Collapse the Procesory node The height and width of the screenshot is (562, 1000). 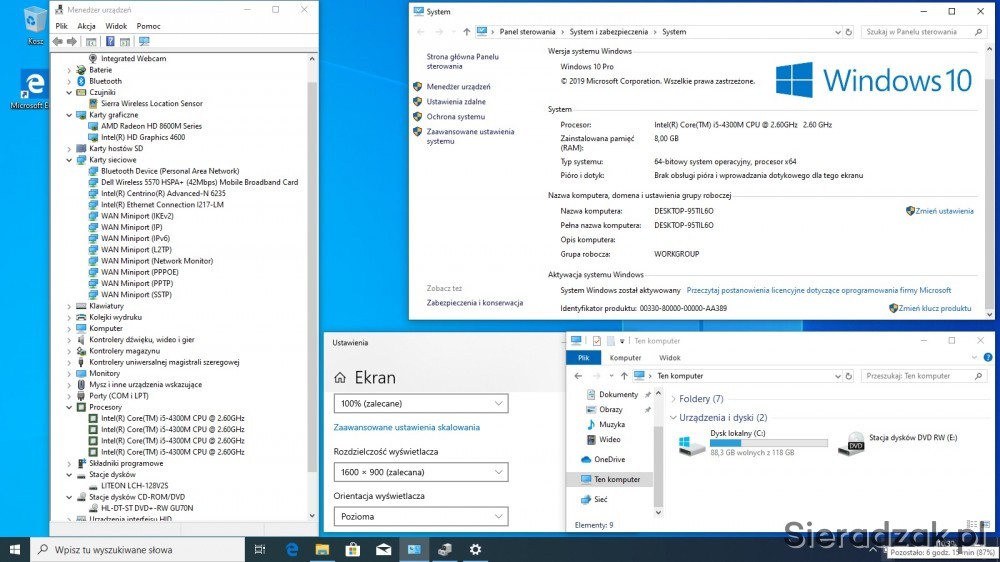coord(69,407)
